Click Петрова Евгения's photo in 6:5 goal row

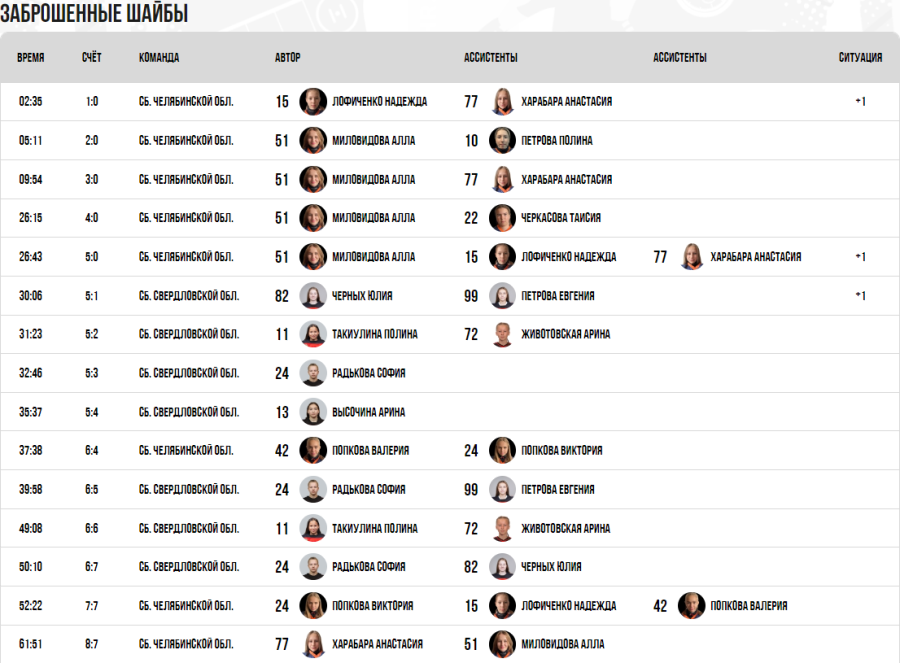(502, 490)
